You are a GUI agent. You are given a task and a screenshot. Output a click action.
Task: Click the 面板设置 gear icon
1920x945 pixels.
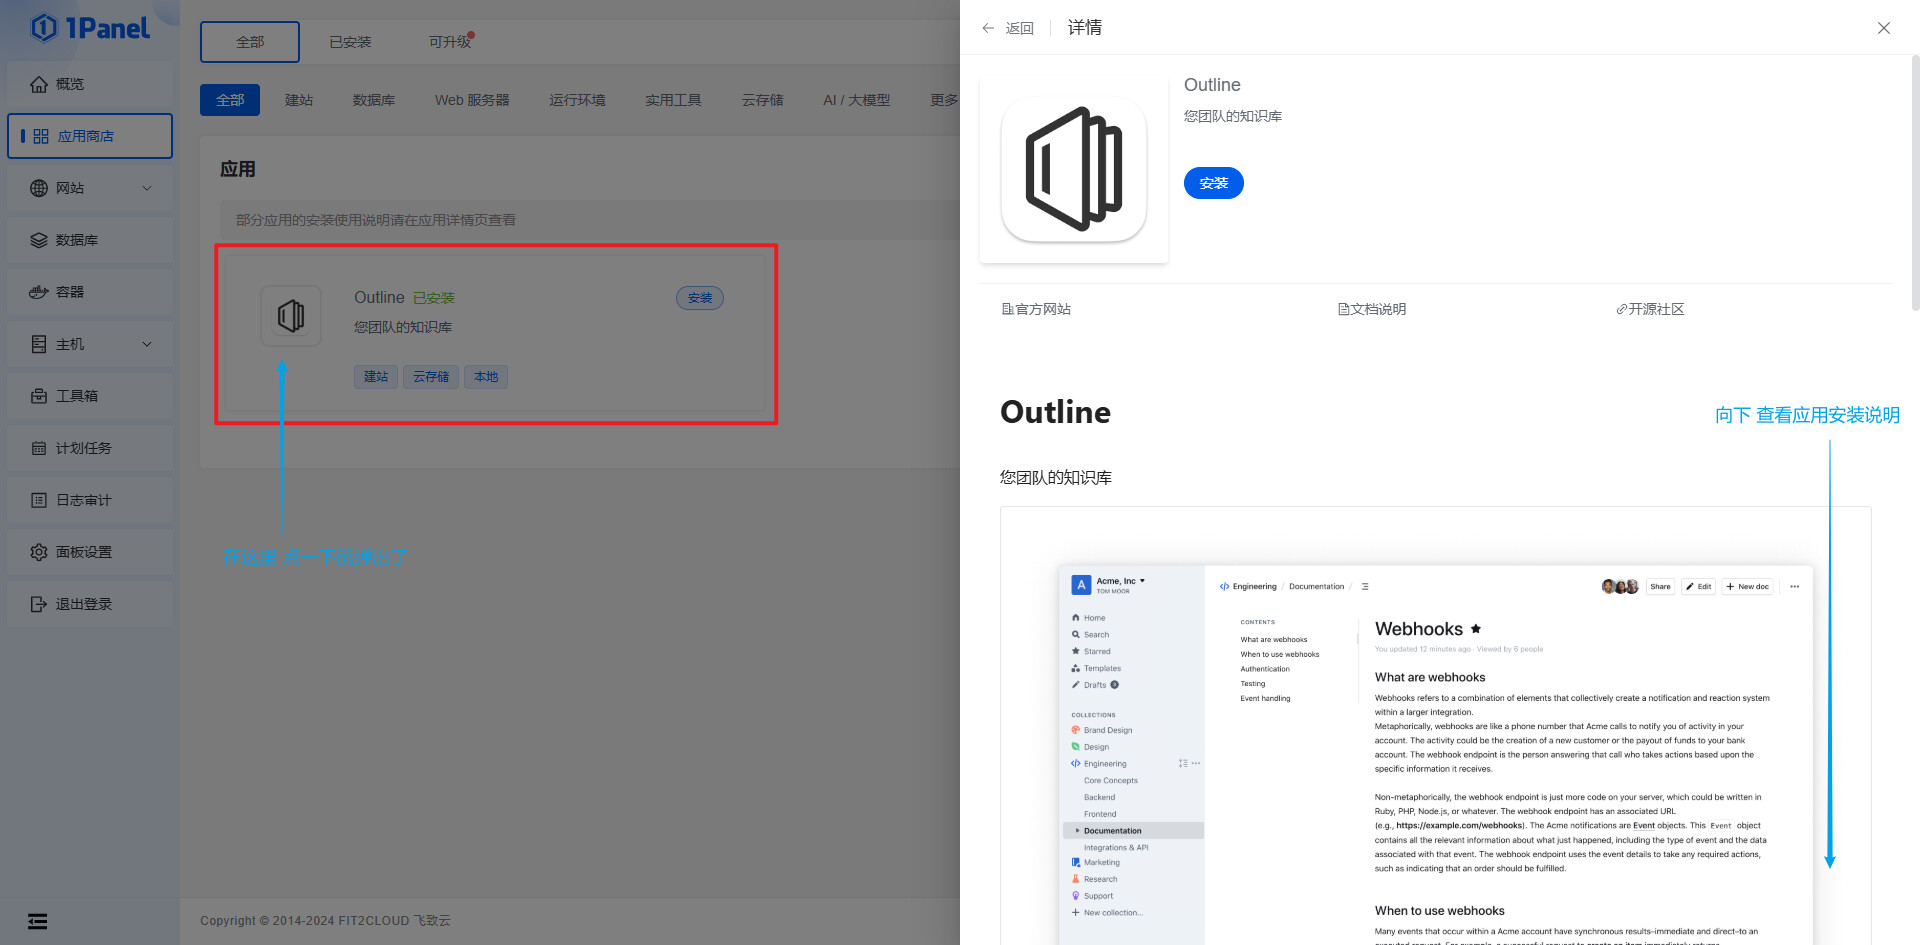pyautogui.click(x=39, y=552)
